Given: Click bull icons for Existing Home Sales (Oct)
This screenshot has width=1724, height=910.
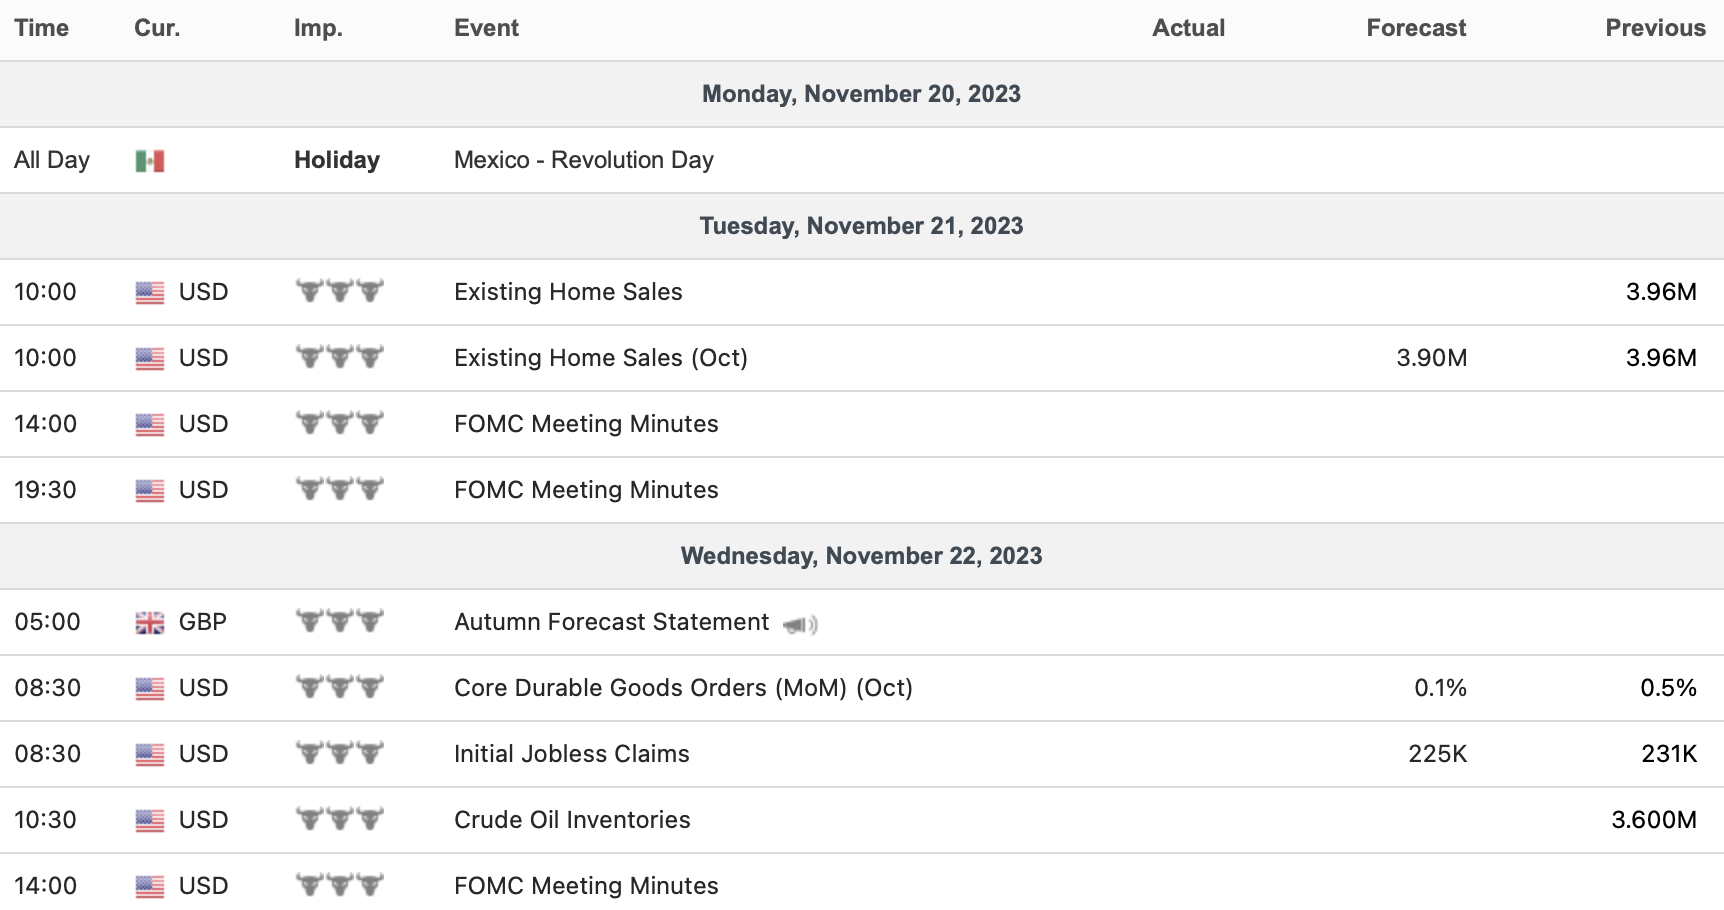Looking at the screenshot, I should pos(340,357).
